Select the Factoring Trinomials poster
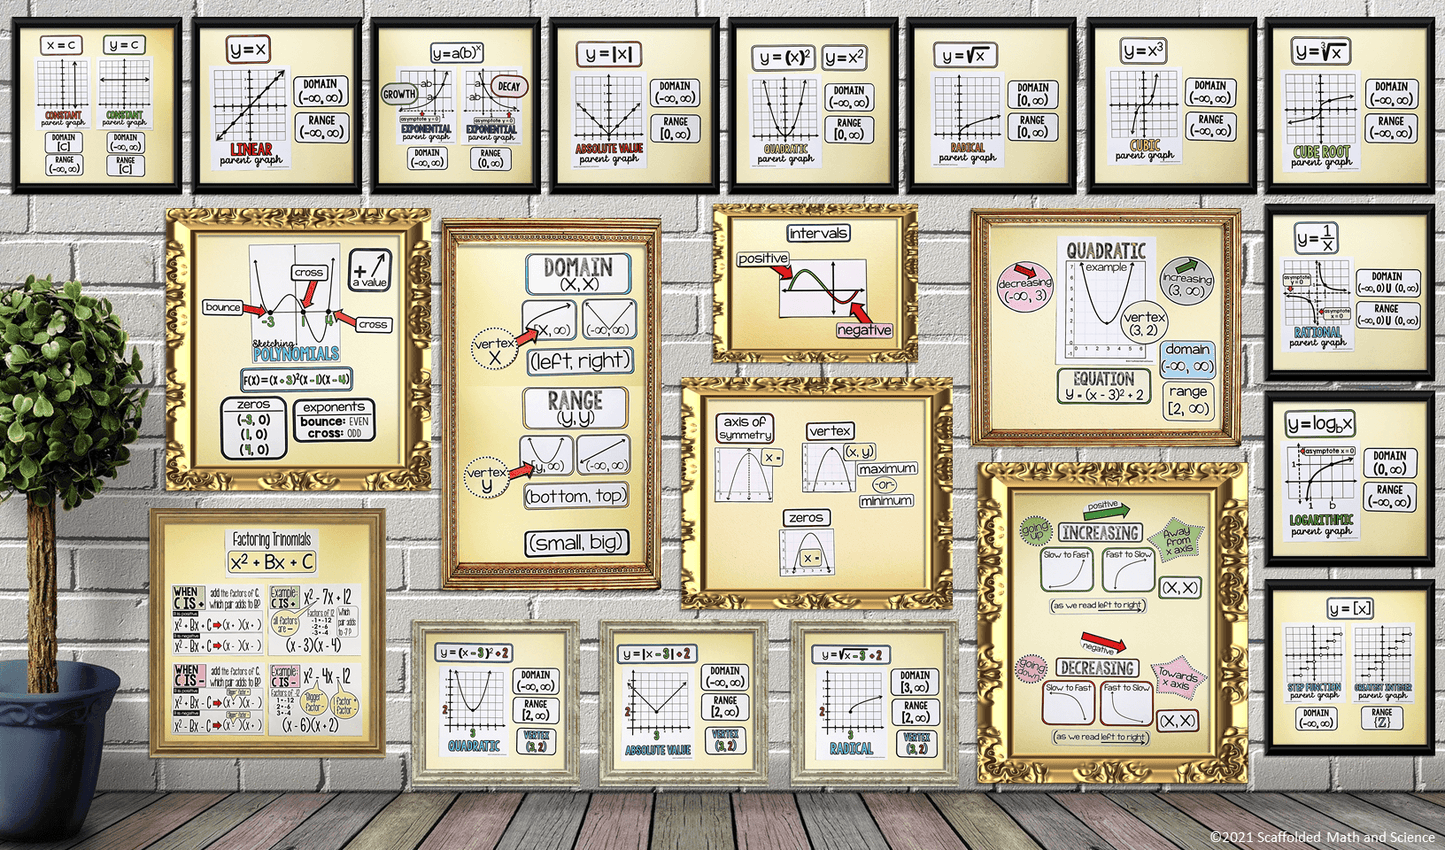Image resolution: width=1445 pixels, height=850 pixels. pyautogui.click(x=268, y=633)
